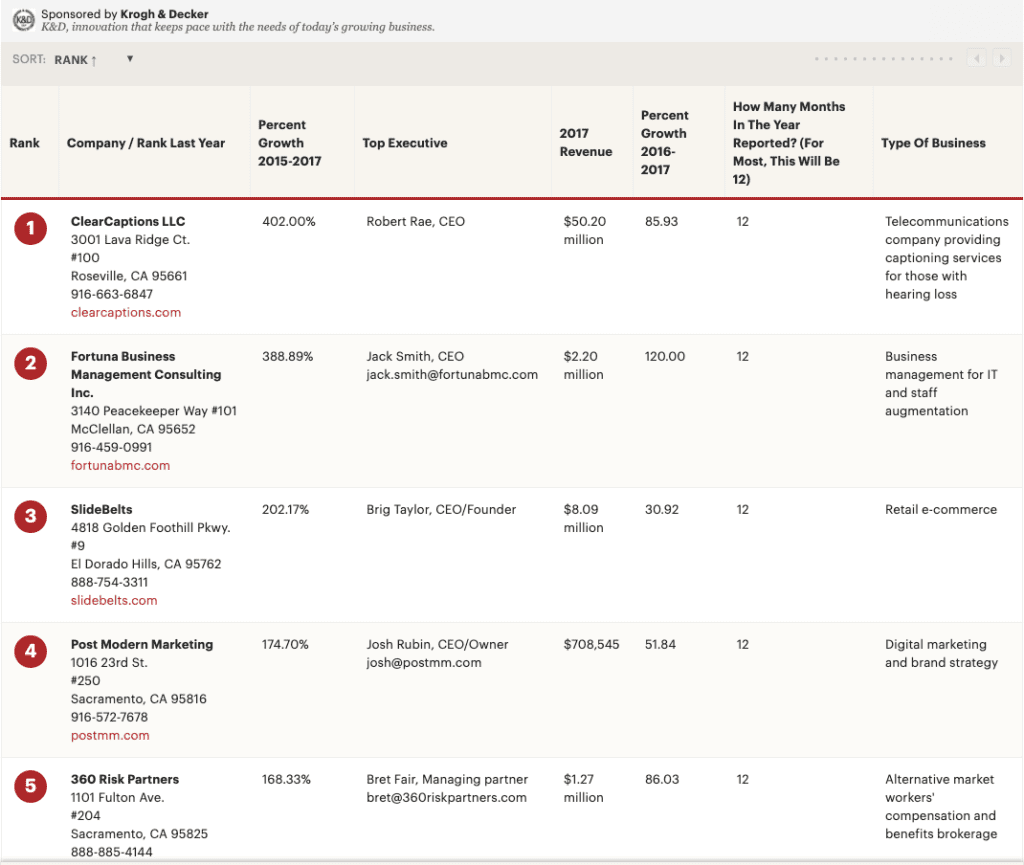1024x865 pixels.
Task: Select the rank 4 badge for Post Modern Marketing
Action: (x=31, y=652)
